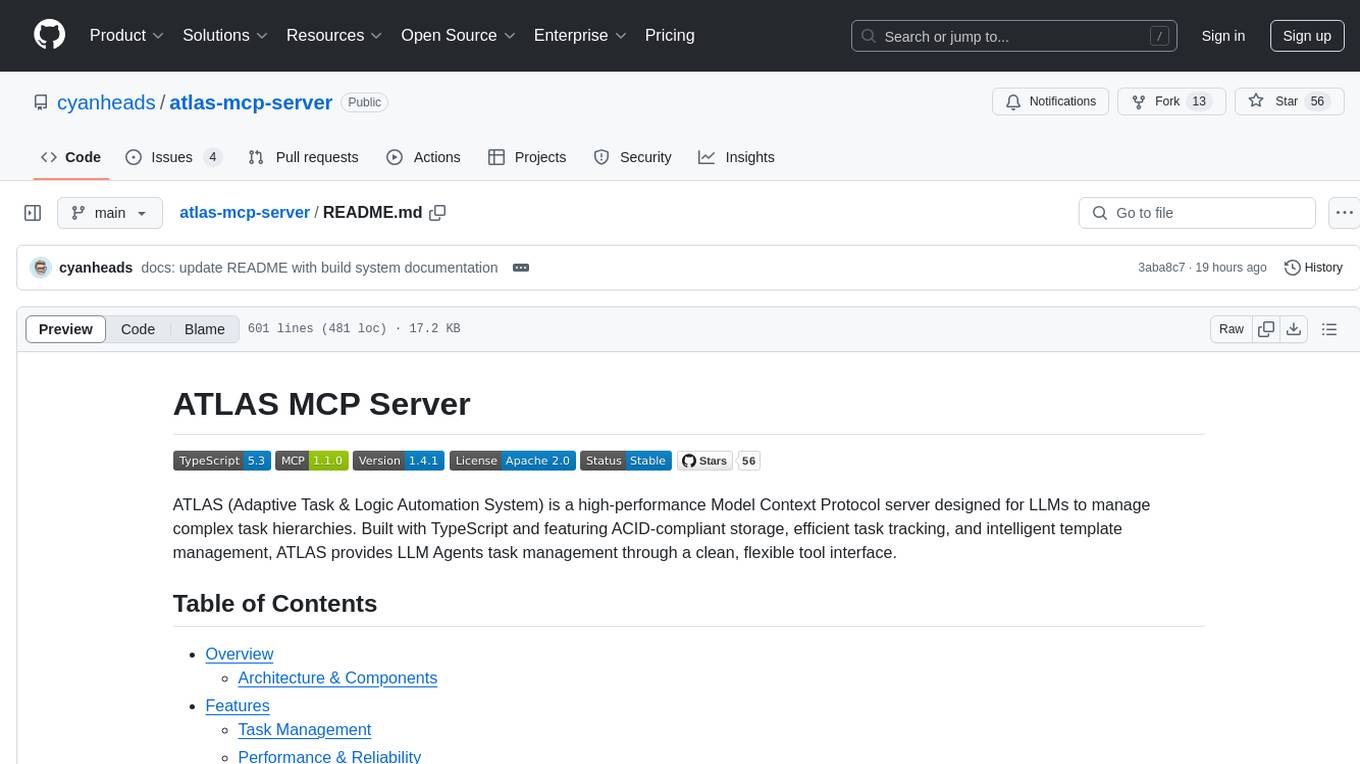Open the main branch selector
Screen dimensions: 1360x764
[110, 213]
